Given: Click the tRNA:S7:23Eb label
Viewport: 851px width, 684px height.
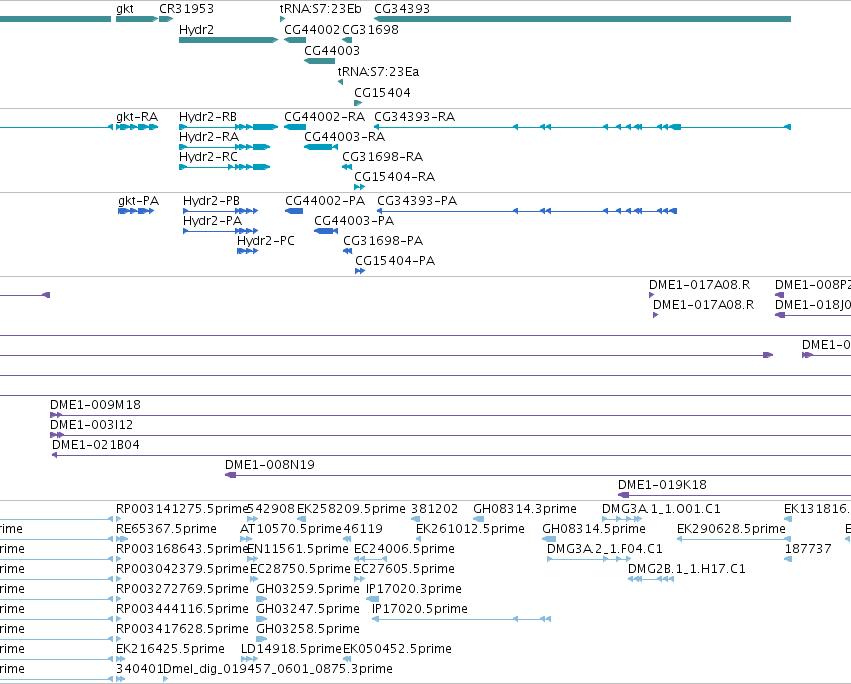Looking at the screenshot, I should [320, 9].
